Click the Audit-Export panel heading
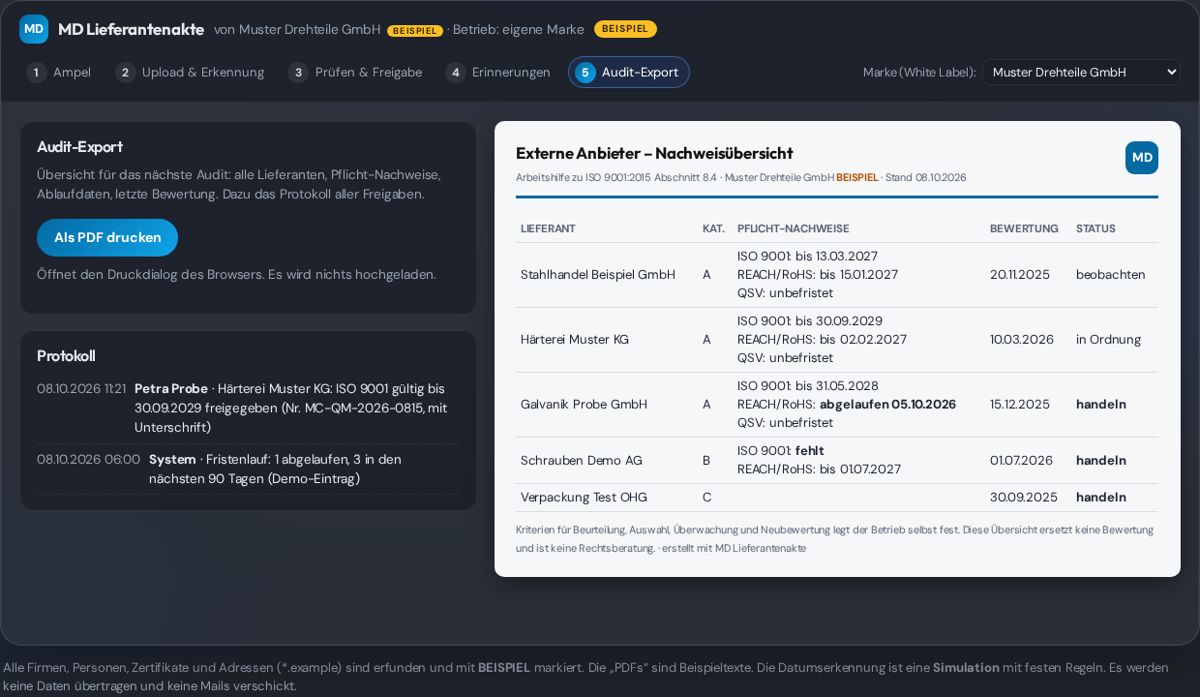1200x697 pixels. (80, 147)
